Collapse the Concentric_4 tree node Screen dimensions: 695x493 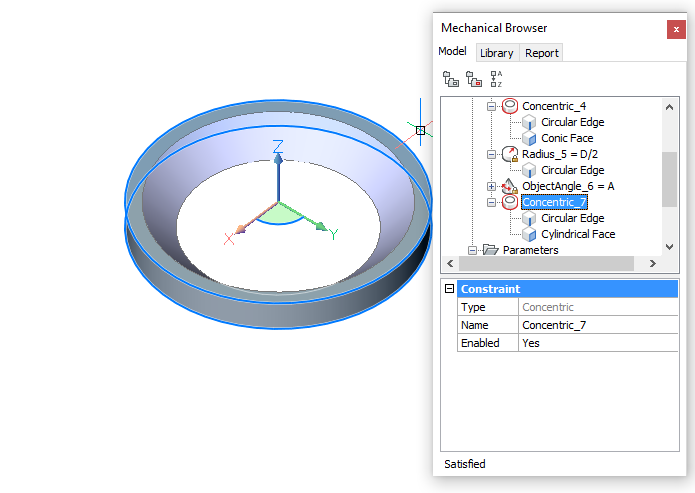(x=491, y=106)
